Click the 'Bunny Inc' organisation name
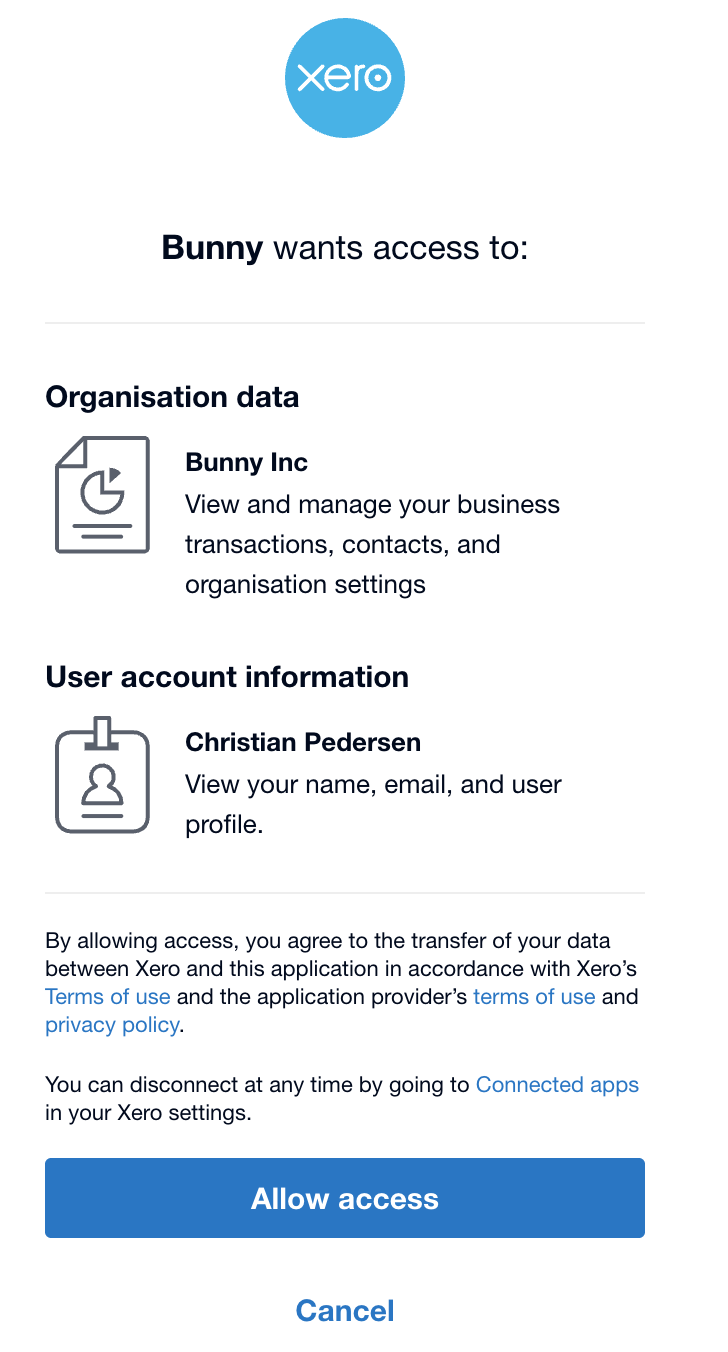 point(247,463)
